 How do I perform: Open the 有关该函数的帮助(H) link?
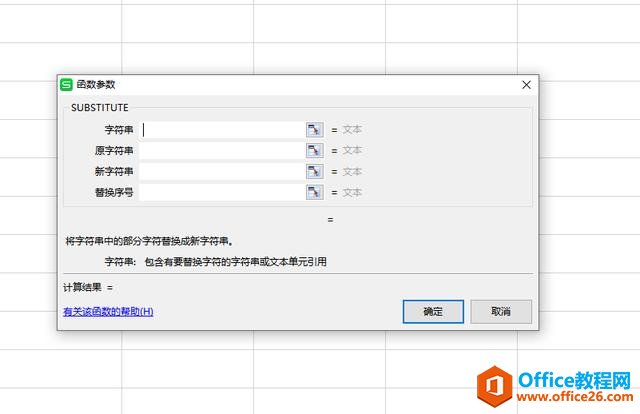108,312
